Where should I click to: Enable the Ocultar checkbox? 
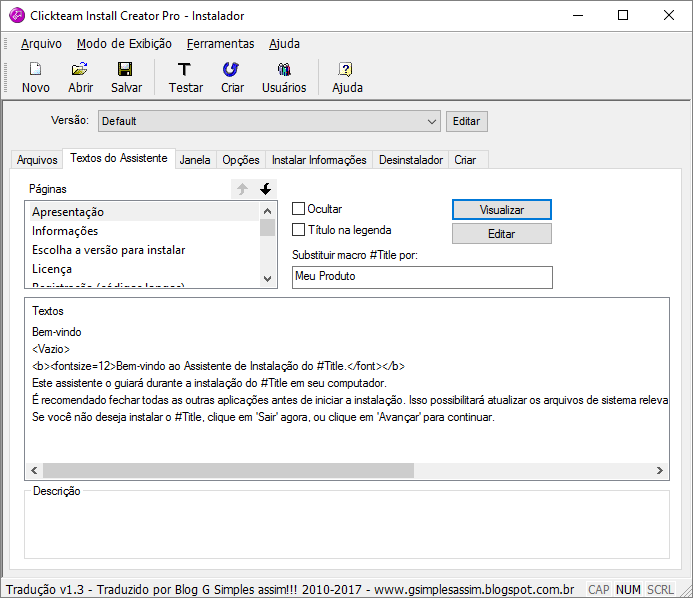298,209
